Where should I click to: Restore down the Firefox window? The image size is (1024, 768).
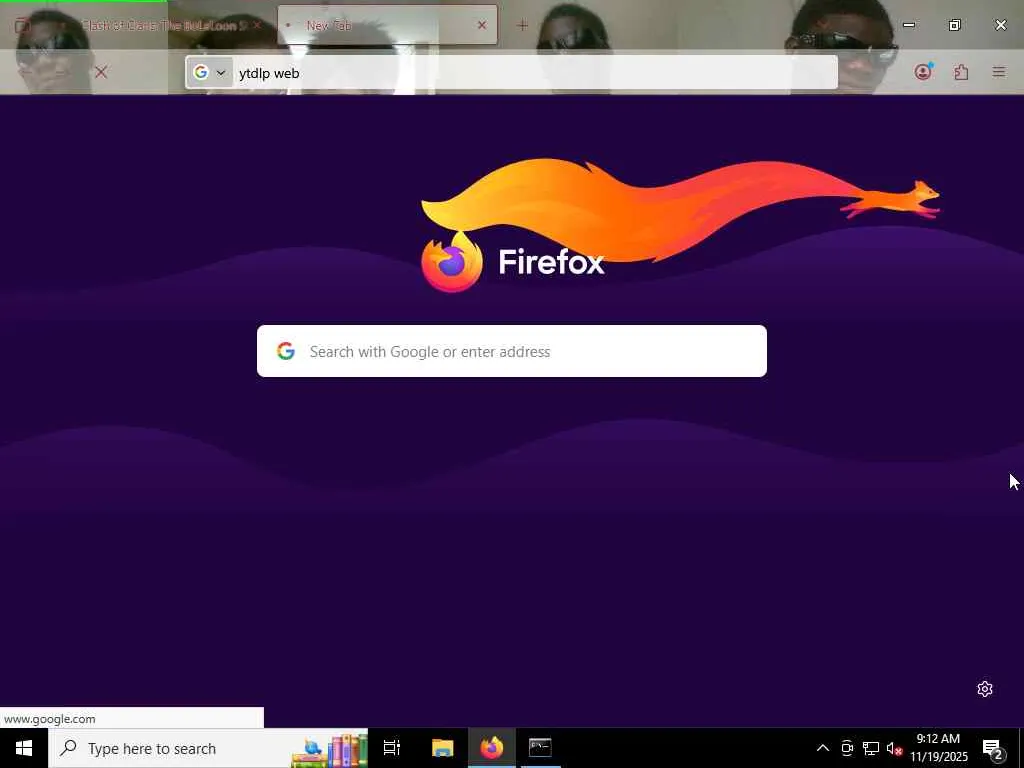(954, 25)
